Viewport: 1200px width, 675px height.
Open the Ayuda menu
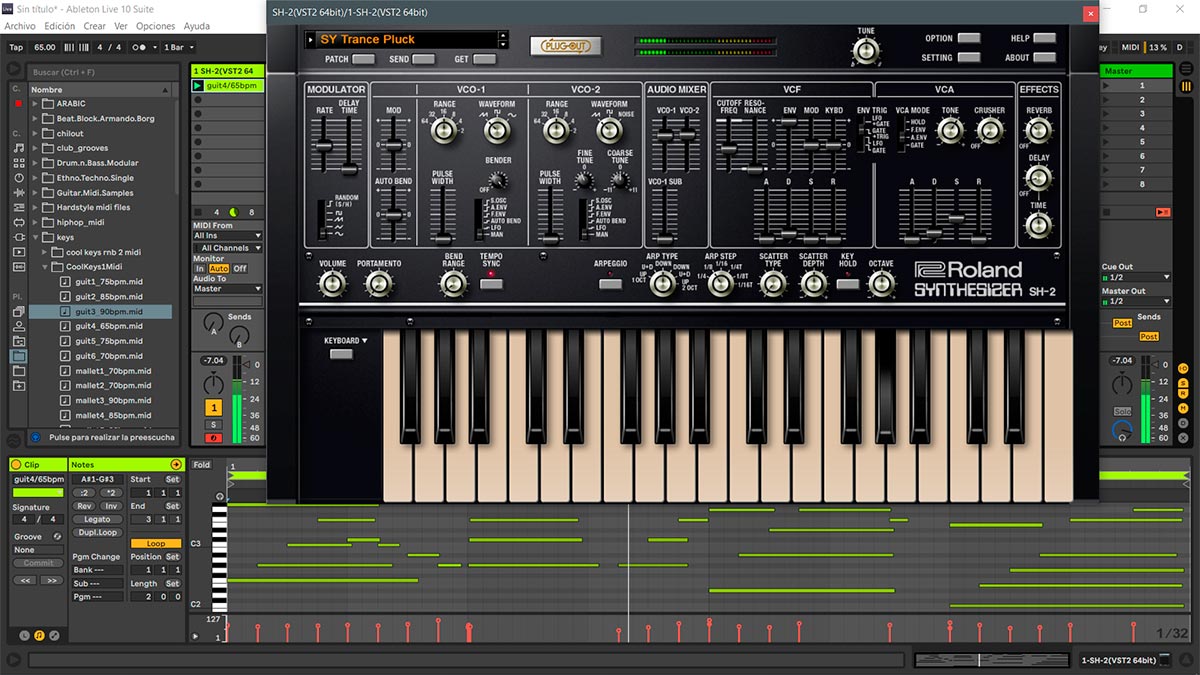[x=197, y=26]
